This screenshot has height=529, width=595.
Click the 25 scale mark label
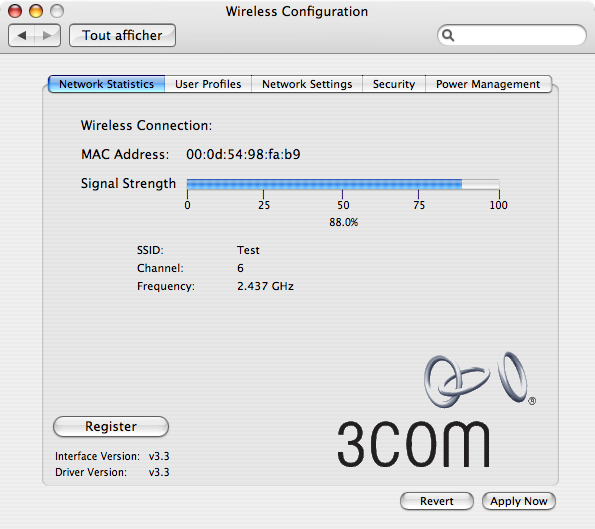click(264, 205)
